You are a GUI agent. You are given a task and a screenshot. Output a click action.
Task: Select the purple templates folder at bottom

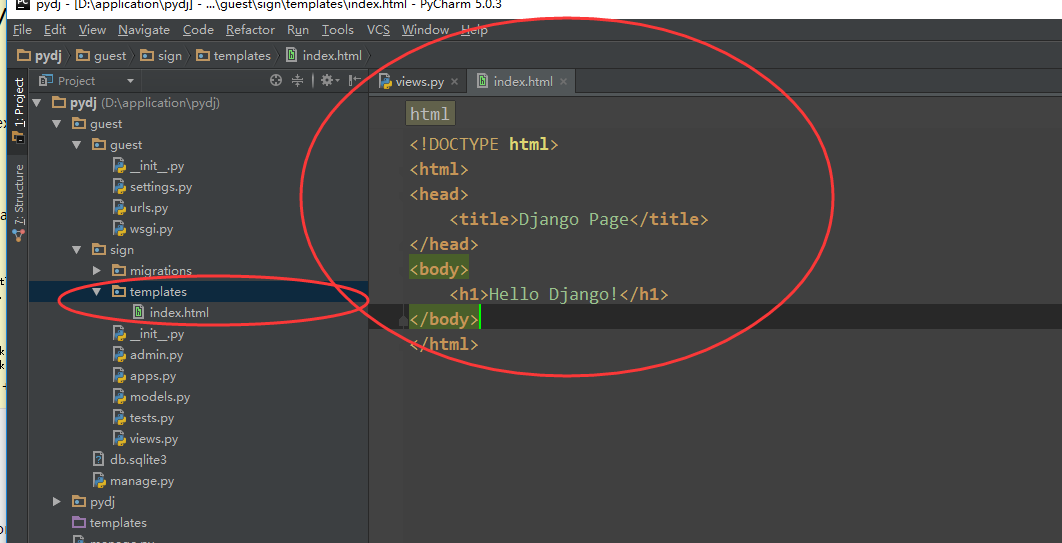(118, 523)
